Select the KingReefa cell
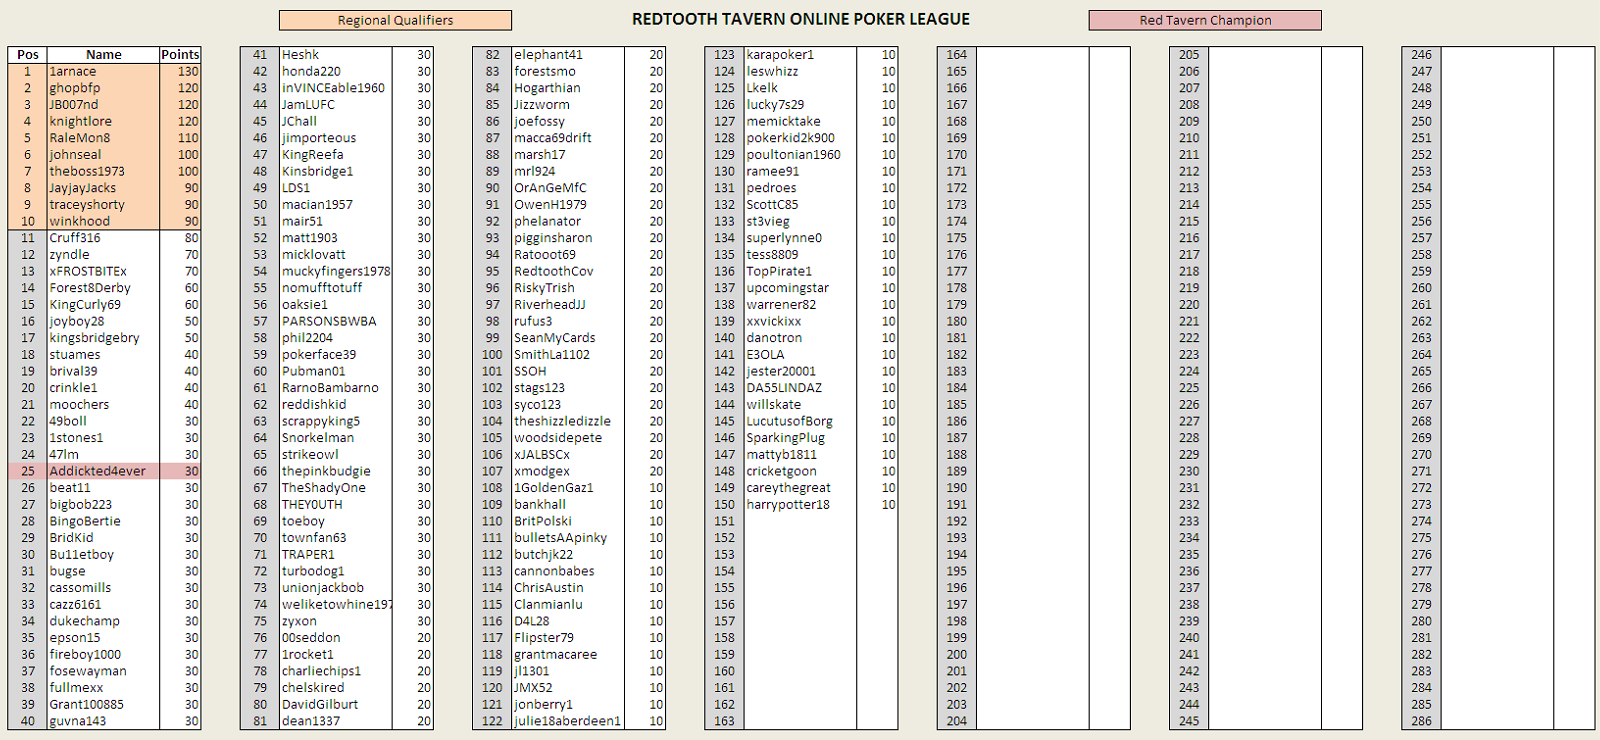Viewport: 1600px width, 740px height. pyautogui.click(x=335, y=155)
